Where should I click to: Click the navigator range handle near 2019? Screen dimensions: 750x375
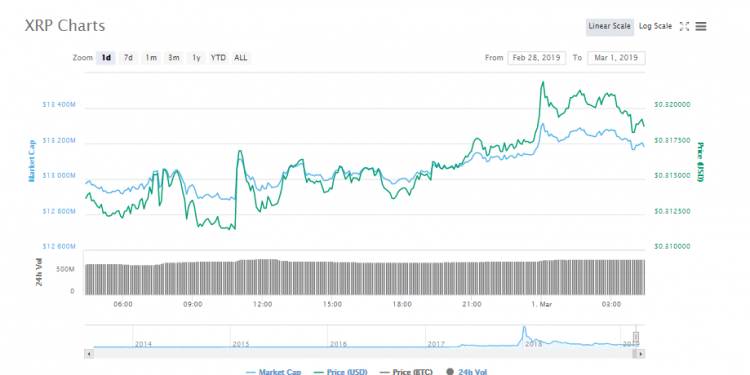pos(636,337)
